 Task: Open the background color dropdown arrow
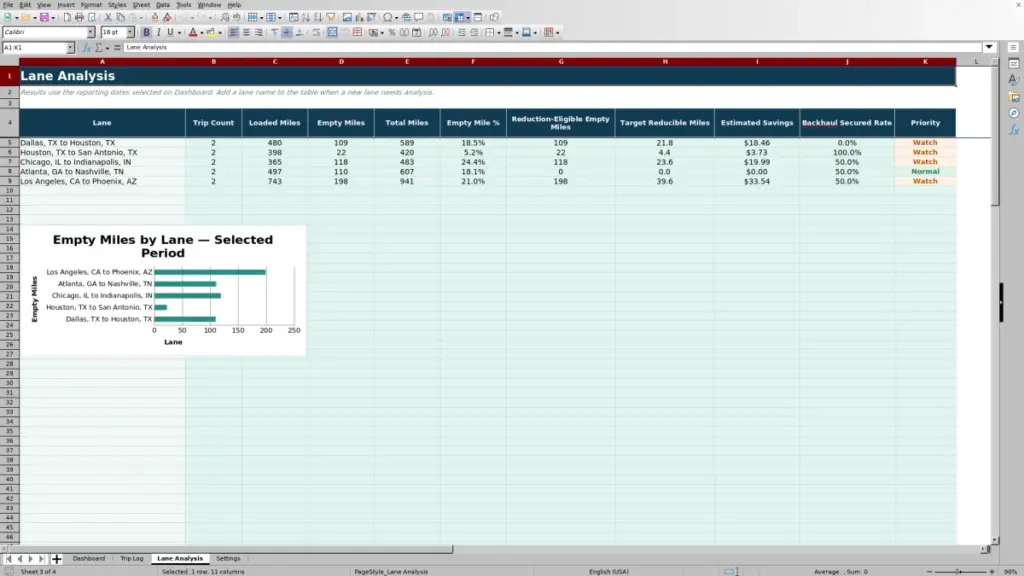(x=220, y=33)
